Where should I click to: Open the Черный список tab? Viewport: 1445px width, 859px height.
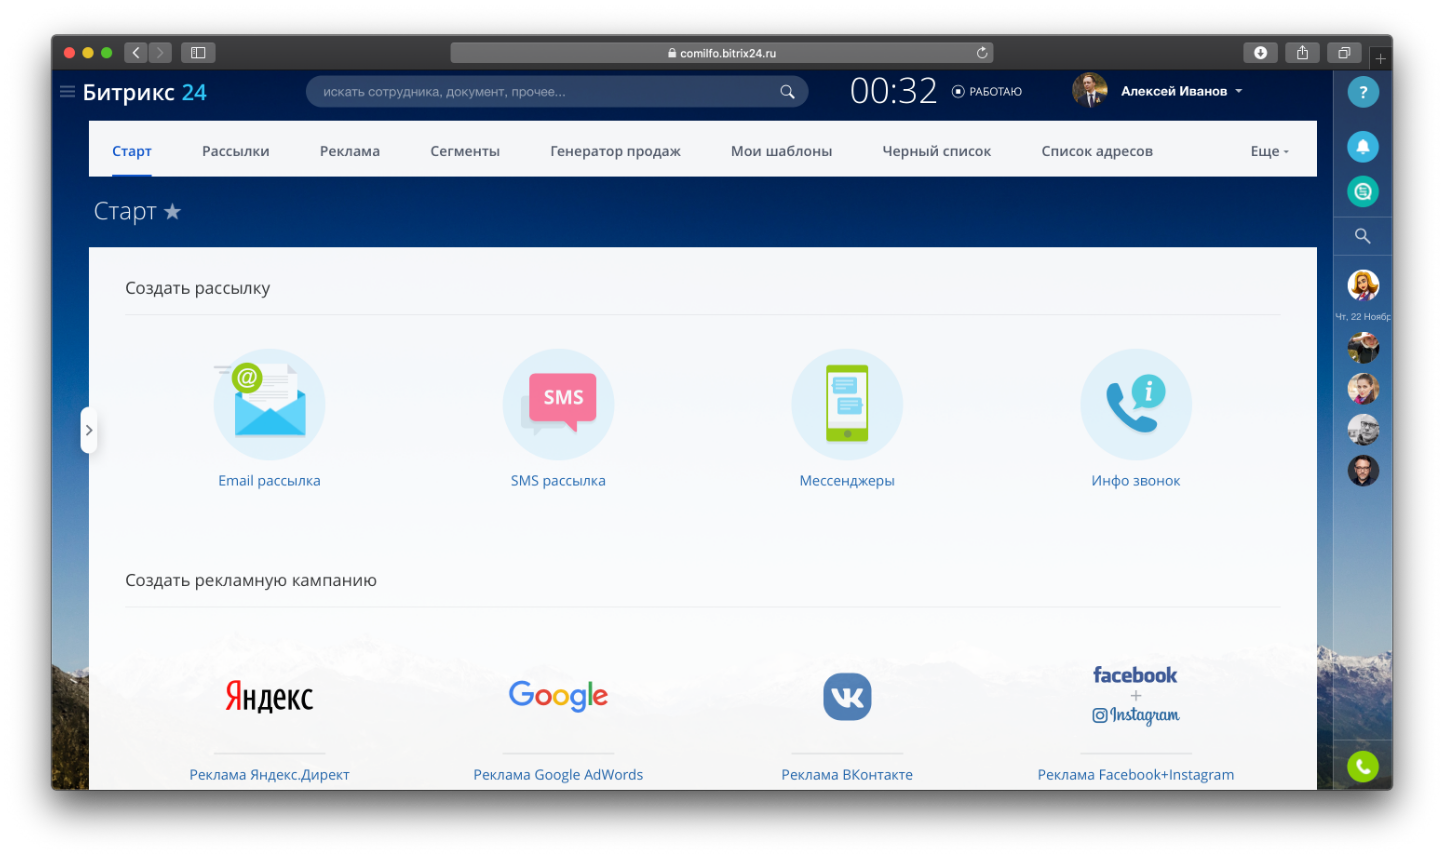click(936, 151)
